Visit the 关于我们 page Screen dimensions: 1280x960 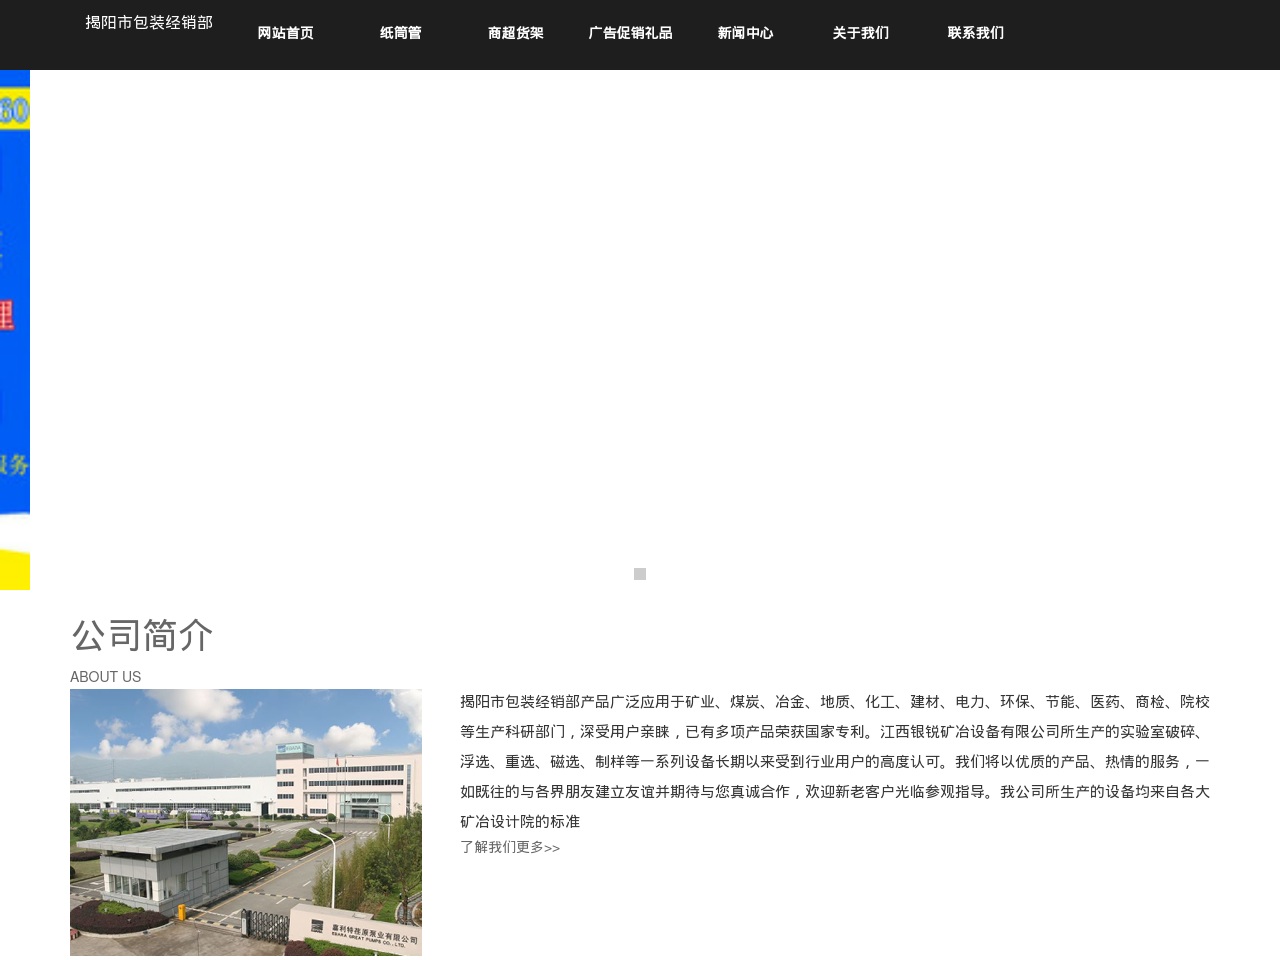click(x=860, y=33)
